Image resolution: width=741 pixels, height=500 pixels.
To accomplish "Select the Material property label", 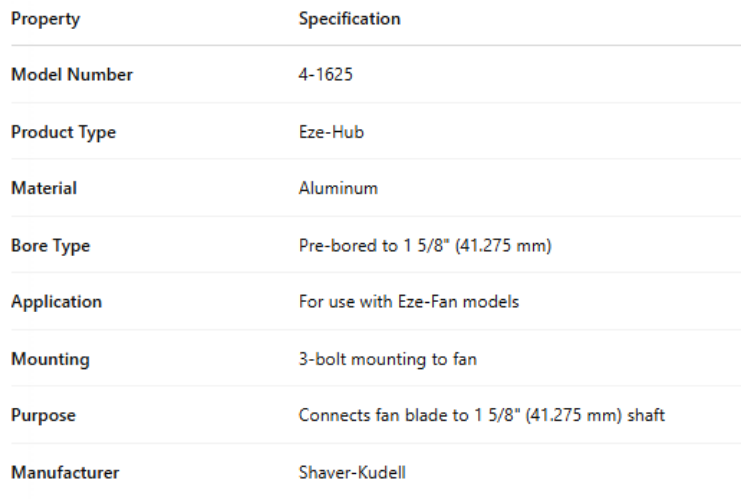I will 44,188.
